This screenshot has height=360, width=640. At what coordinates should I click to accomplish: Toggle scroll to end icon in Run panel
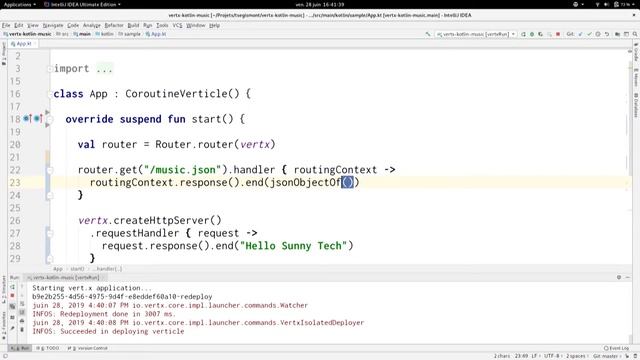coord(22,312)
